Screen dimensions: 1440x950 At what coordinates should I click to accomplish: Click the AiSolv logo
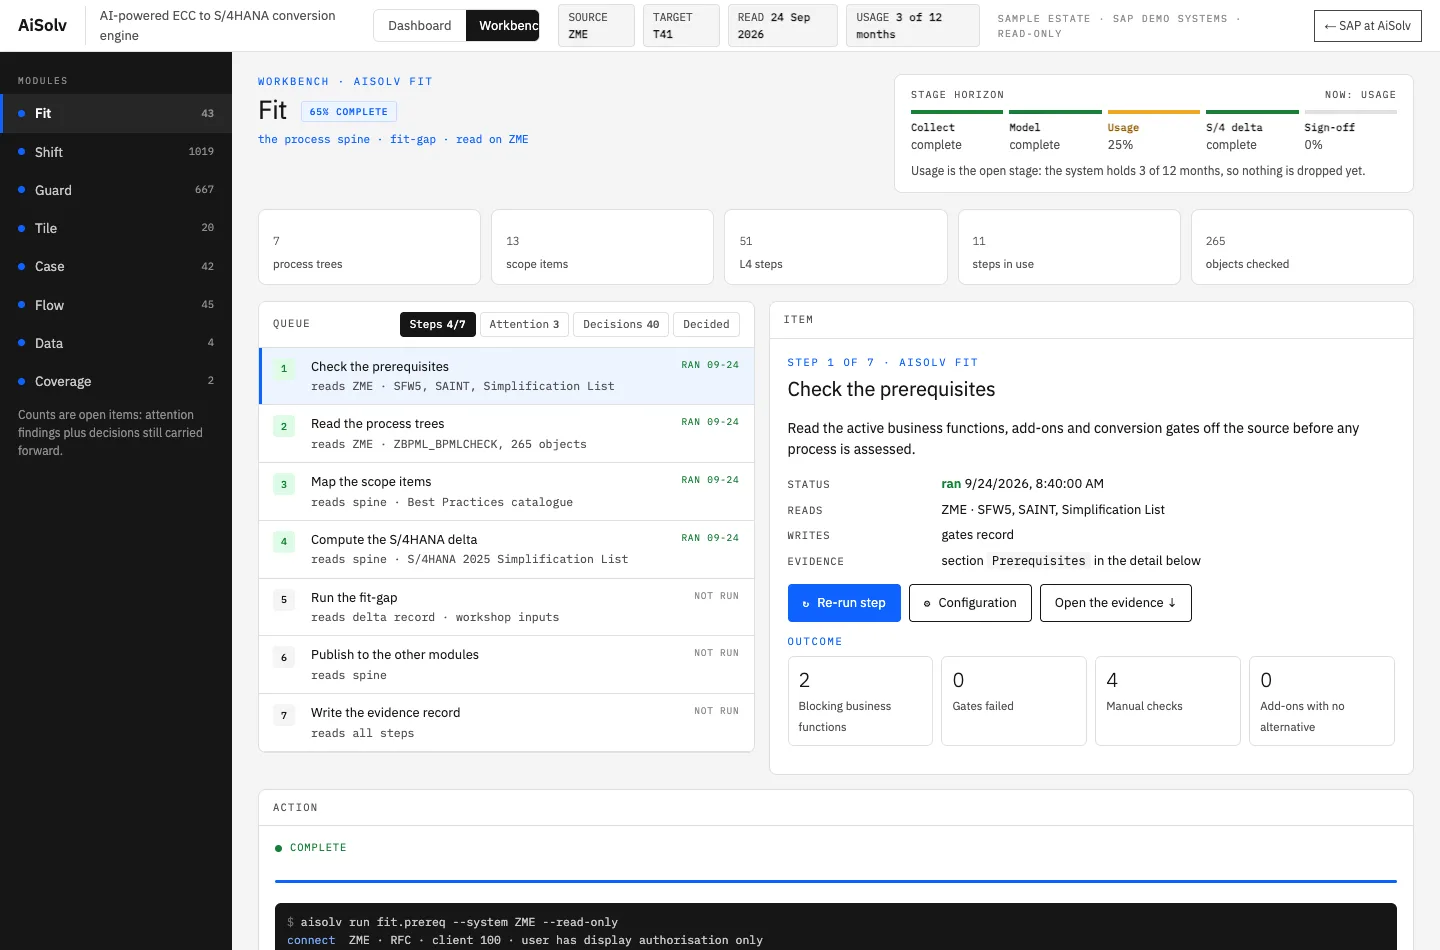pyautogui.click(x=42, y=25)
